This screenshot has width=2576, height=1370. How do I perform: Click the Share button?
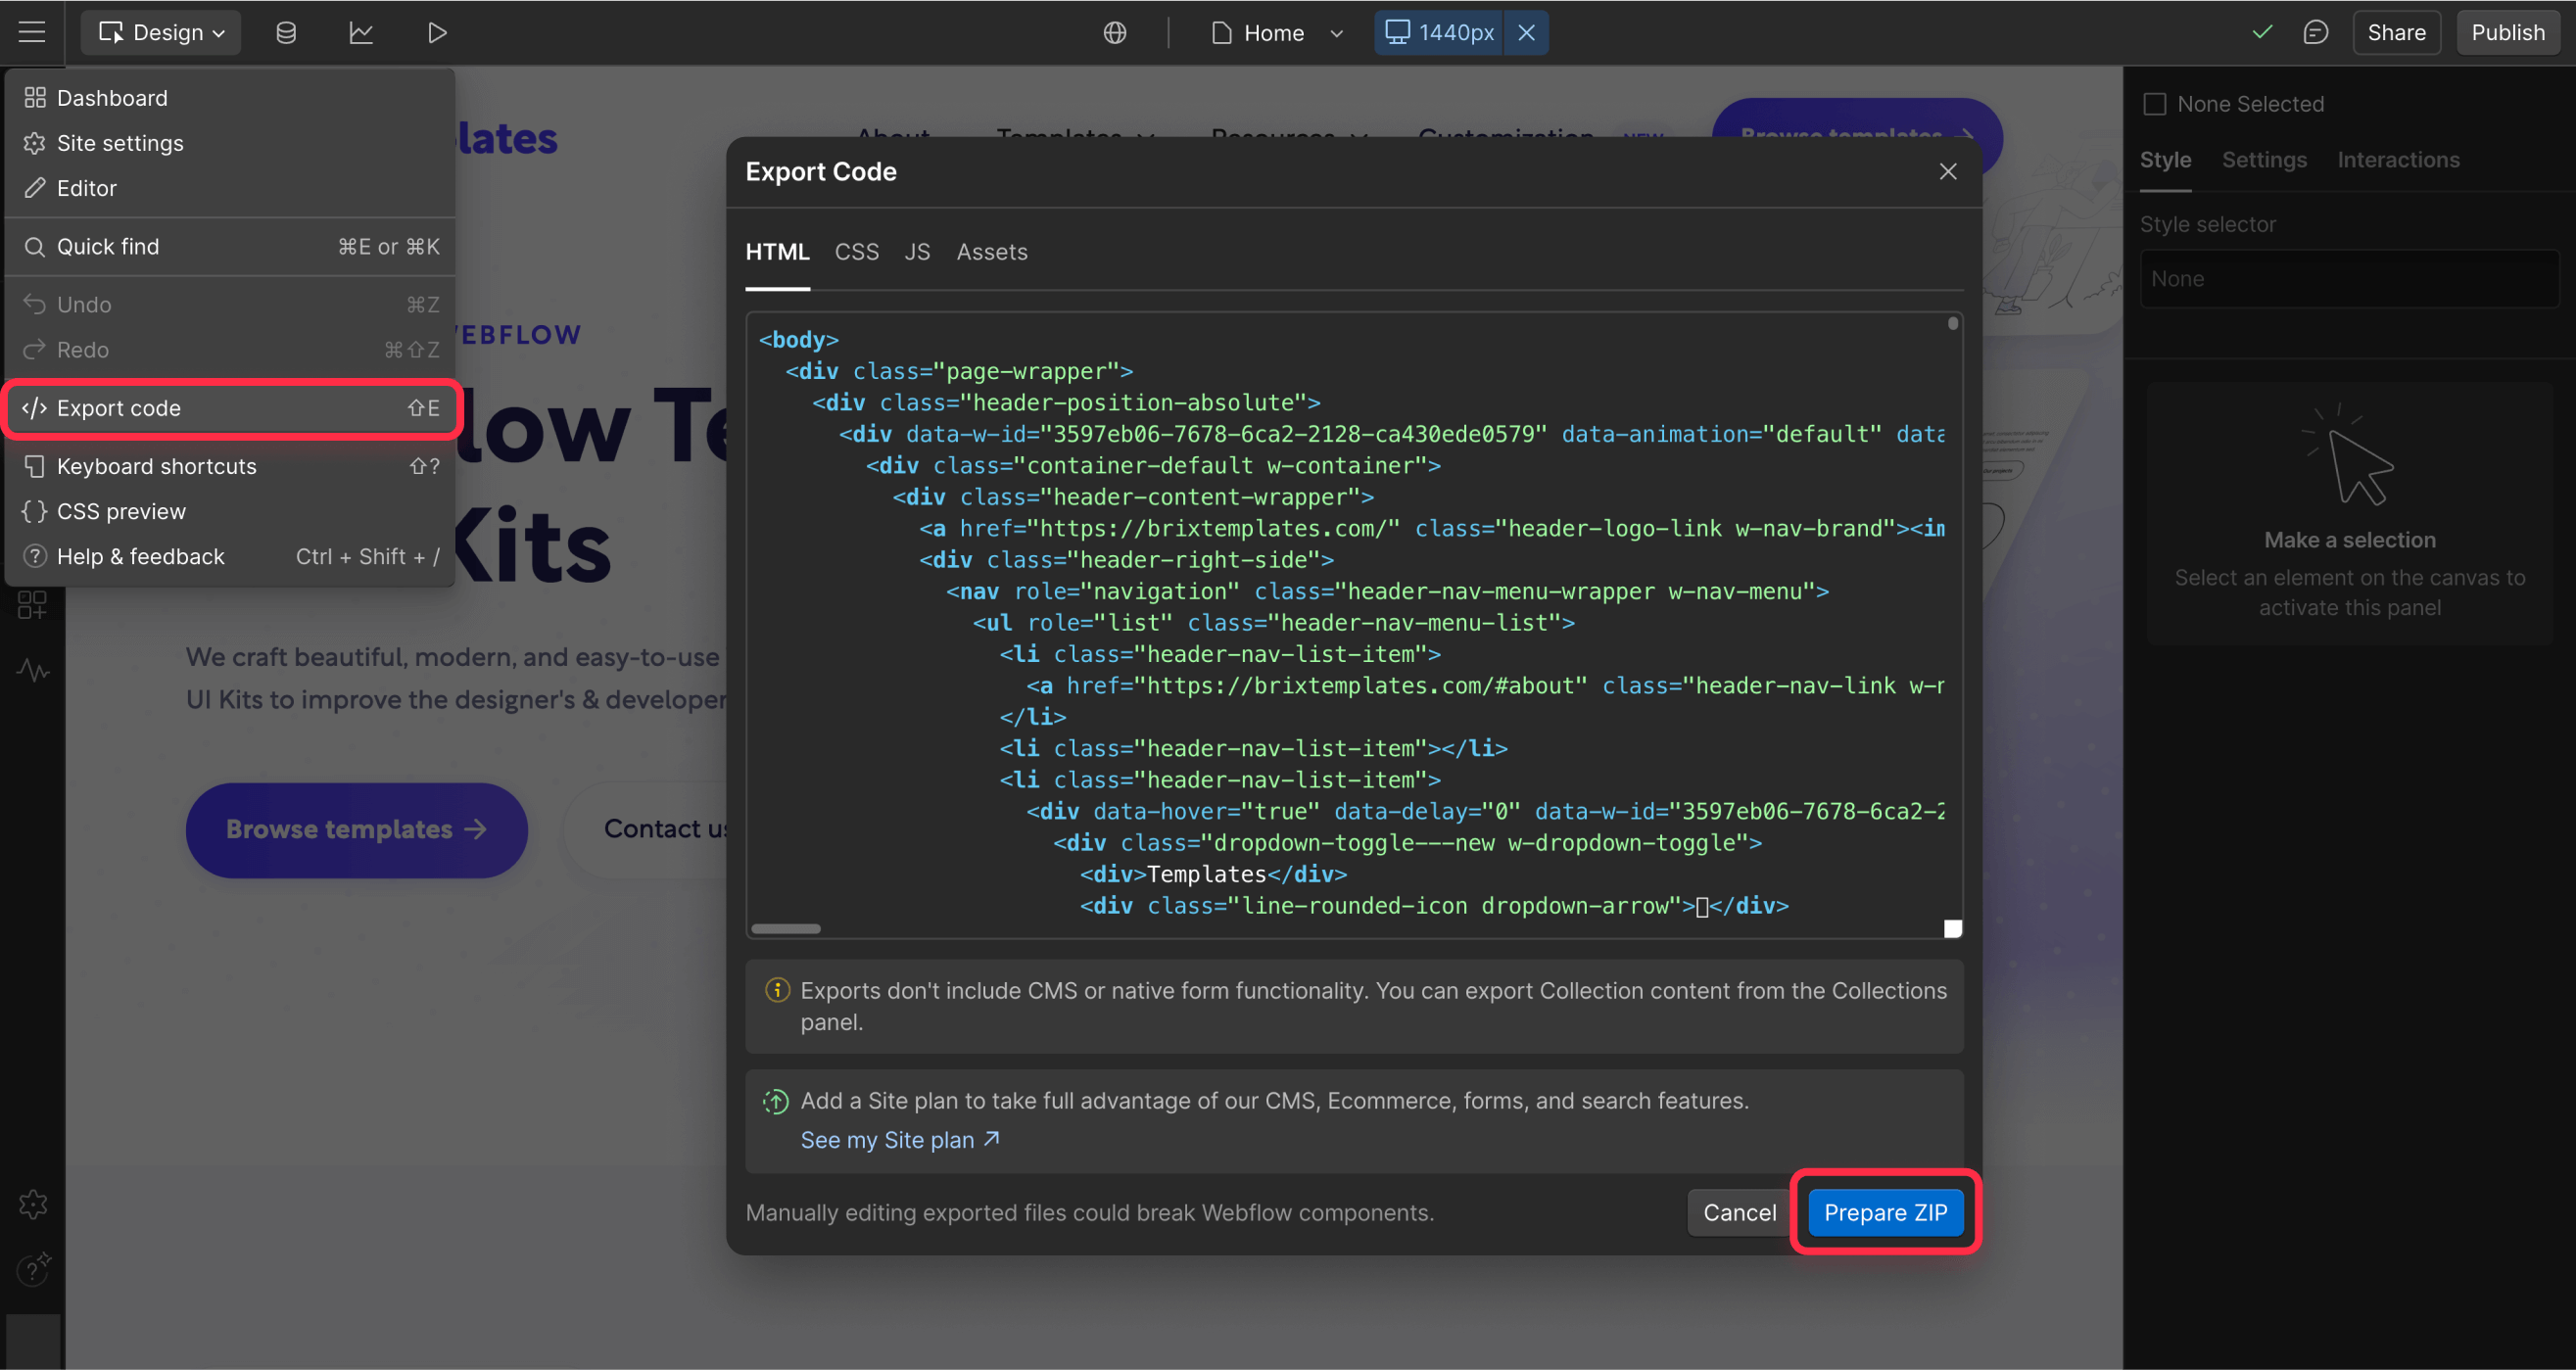[x=2396, y=33]
